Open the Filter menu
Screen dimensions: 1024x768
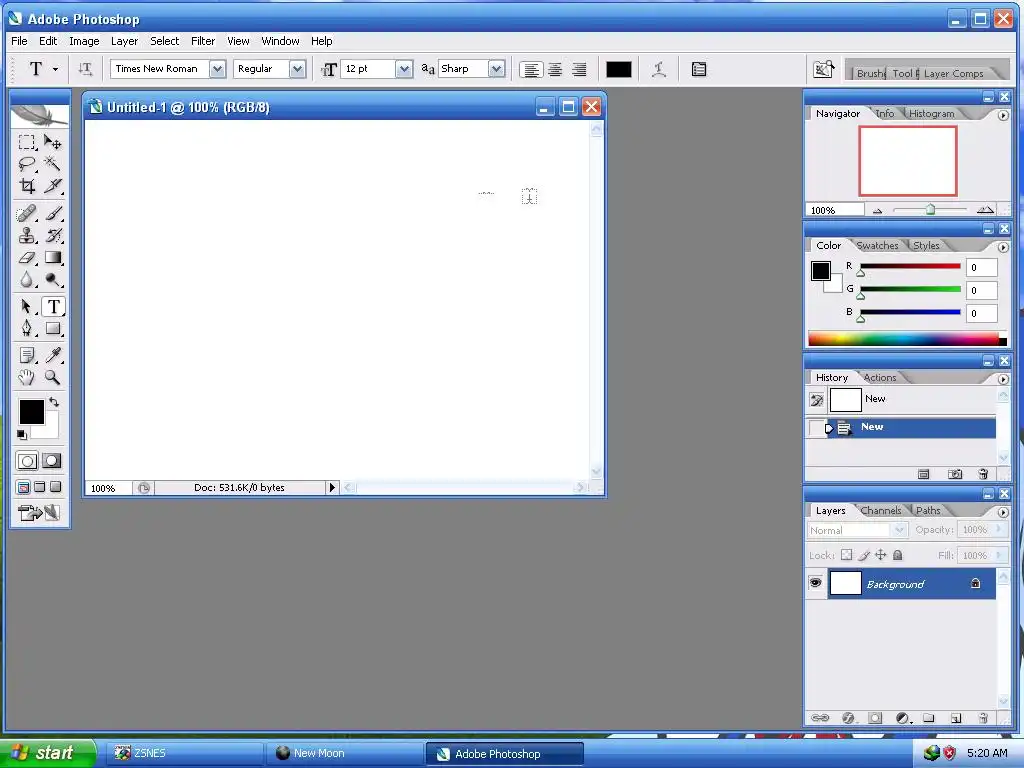tap(202, 41)
